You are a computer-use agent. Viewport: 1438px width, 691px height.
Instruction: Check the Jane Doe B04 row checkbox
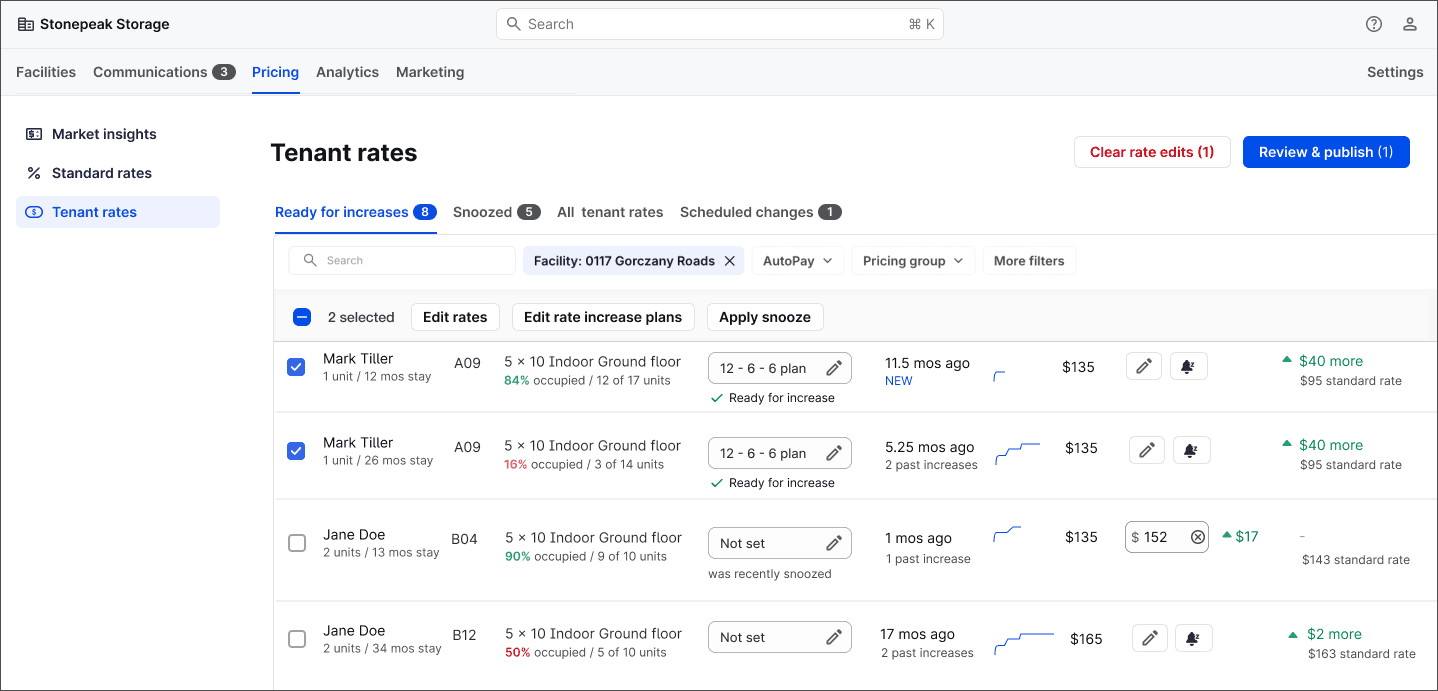297,543
